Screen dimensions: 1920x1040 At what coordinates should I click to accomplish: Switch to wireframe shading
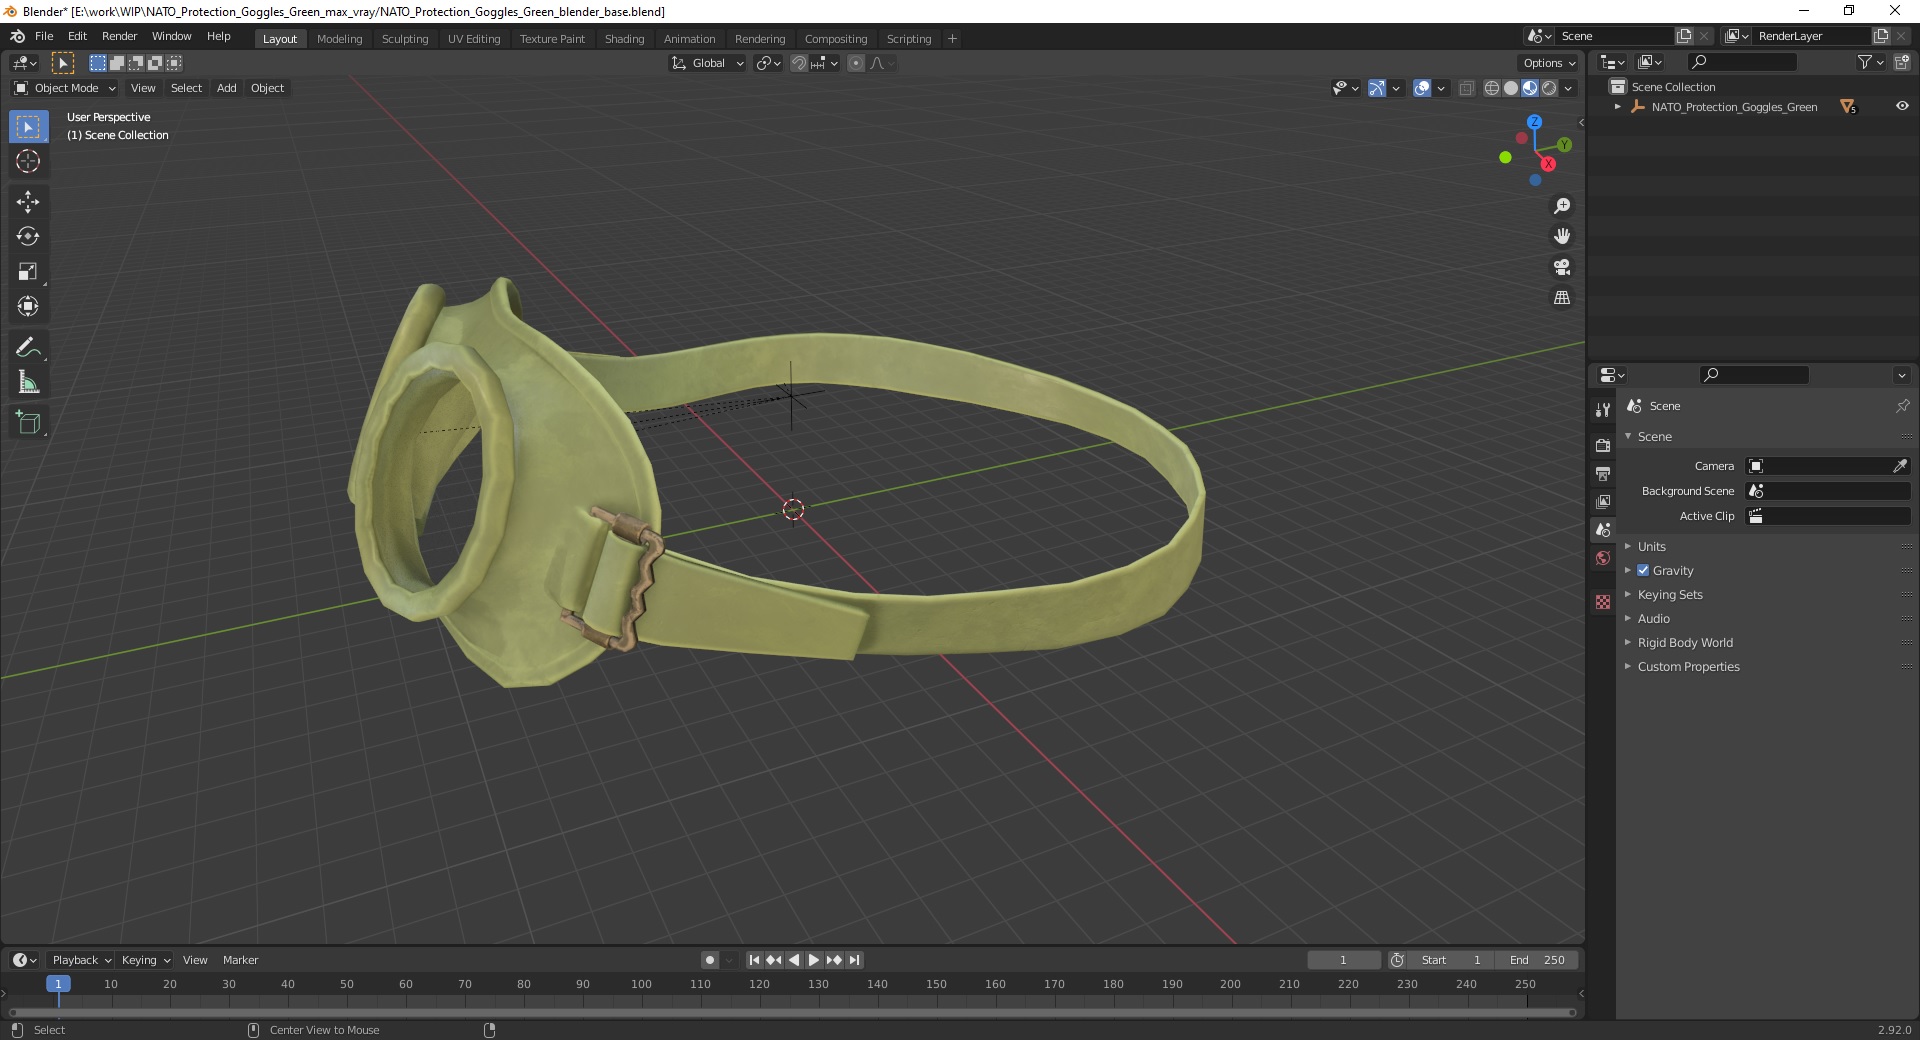coord(1491,88)
